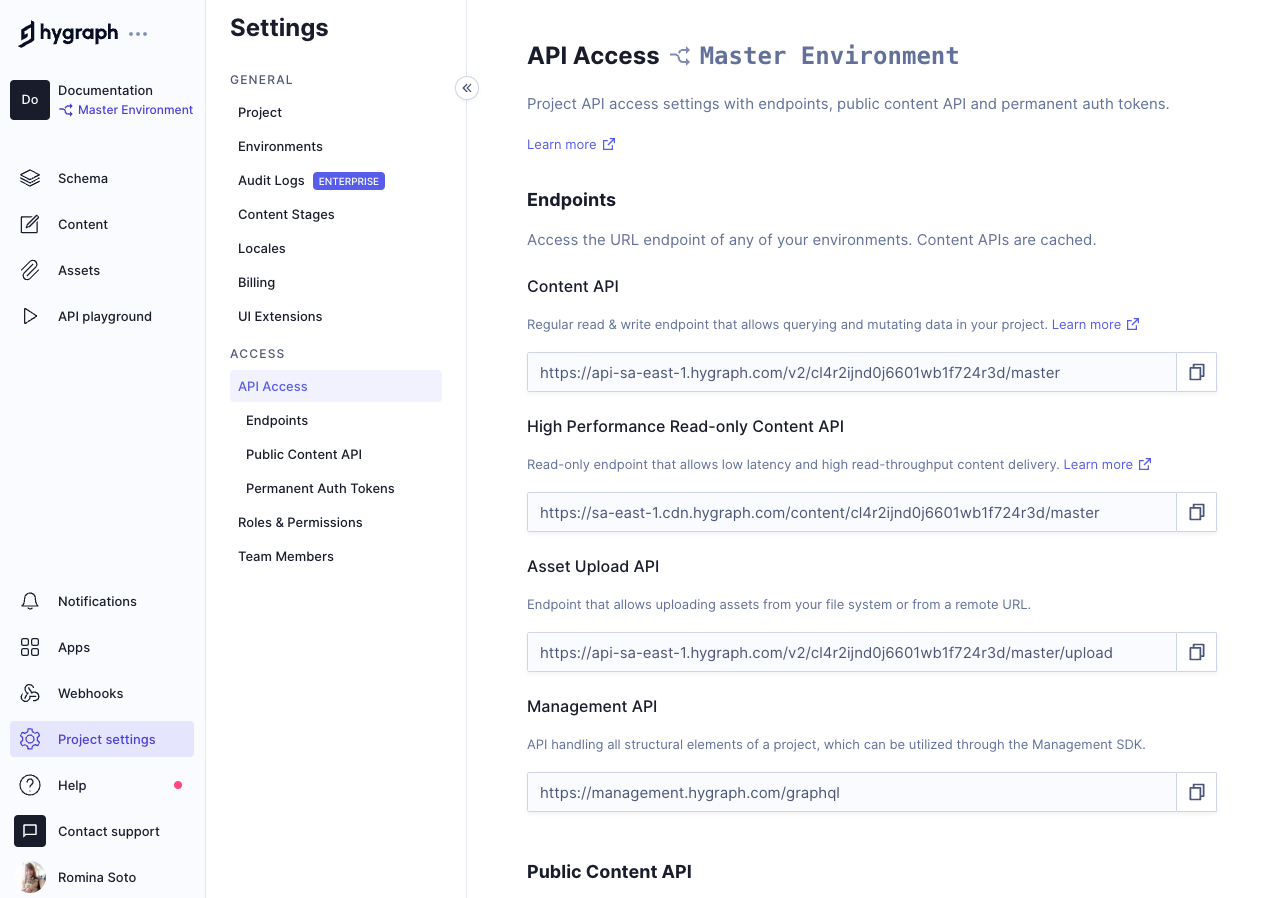Launch the API playground play icon
The width and height of the screenshot is (1274, 898).
tap(30, 316)
